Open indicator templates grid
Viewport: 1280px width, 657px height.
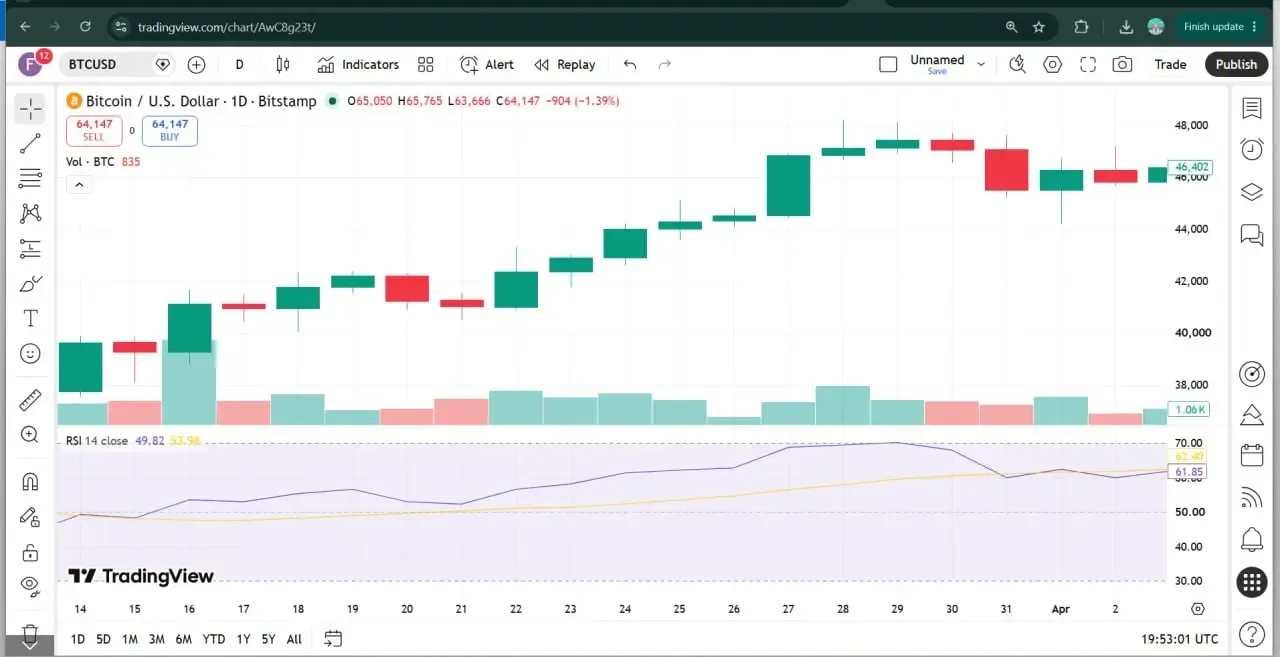click(x=426, y=64)
